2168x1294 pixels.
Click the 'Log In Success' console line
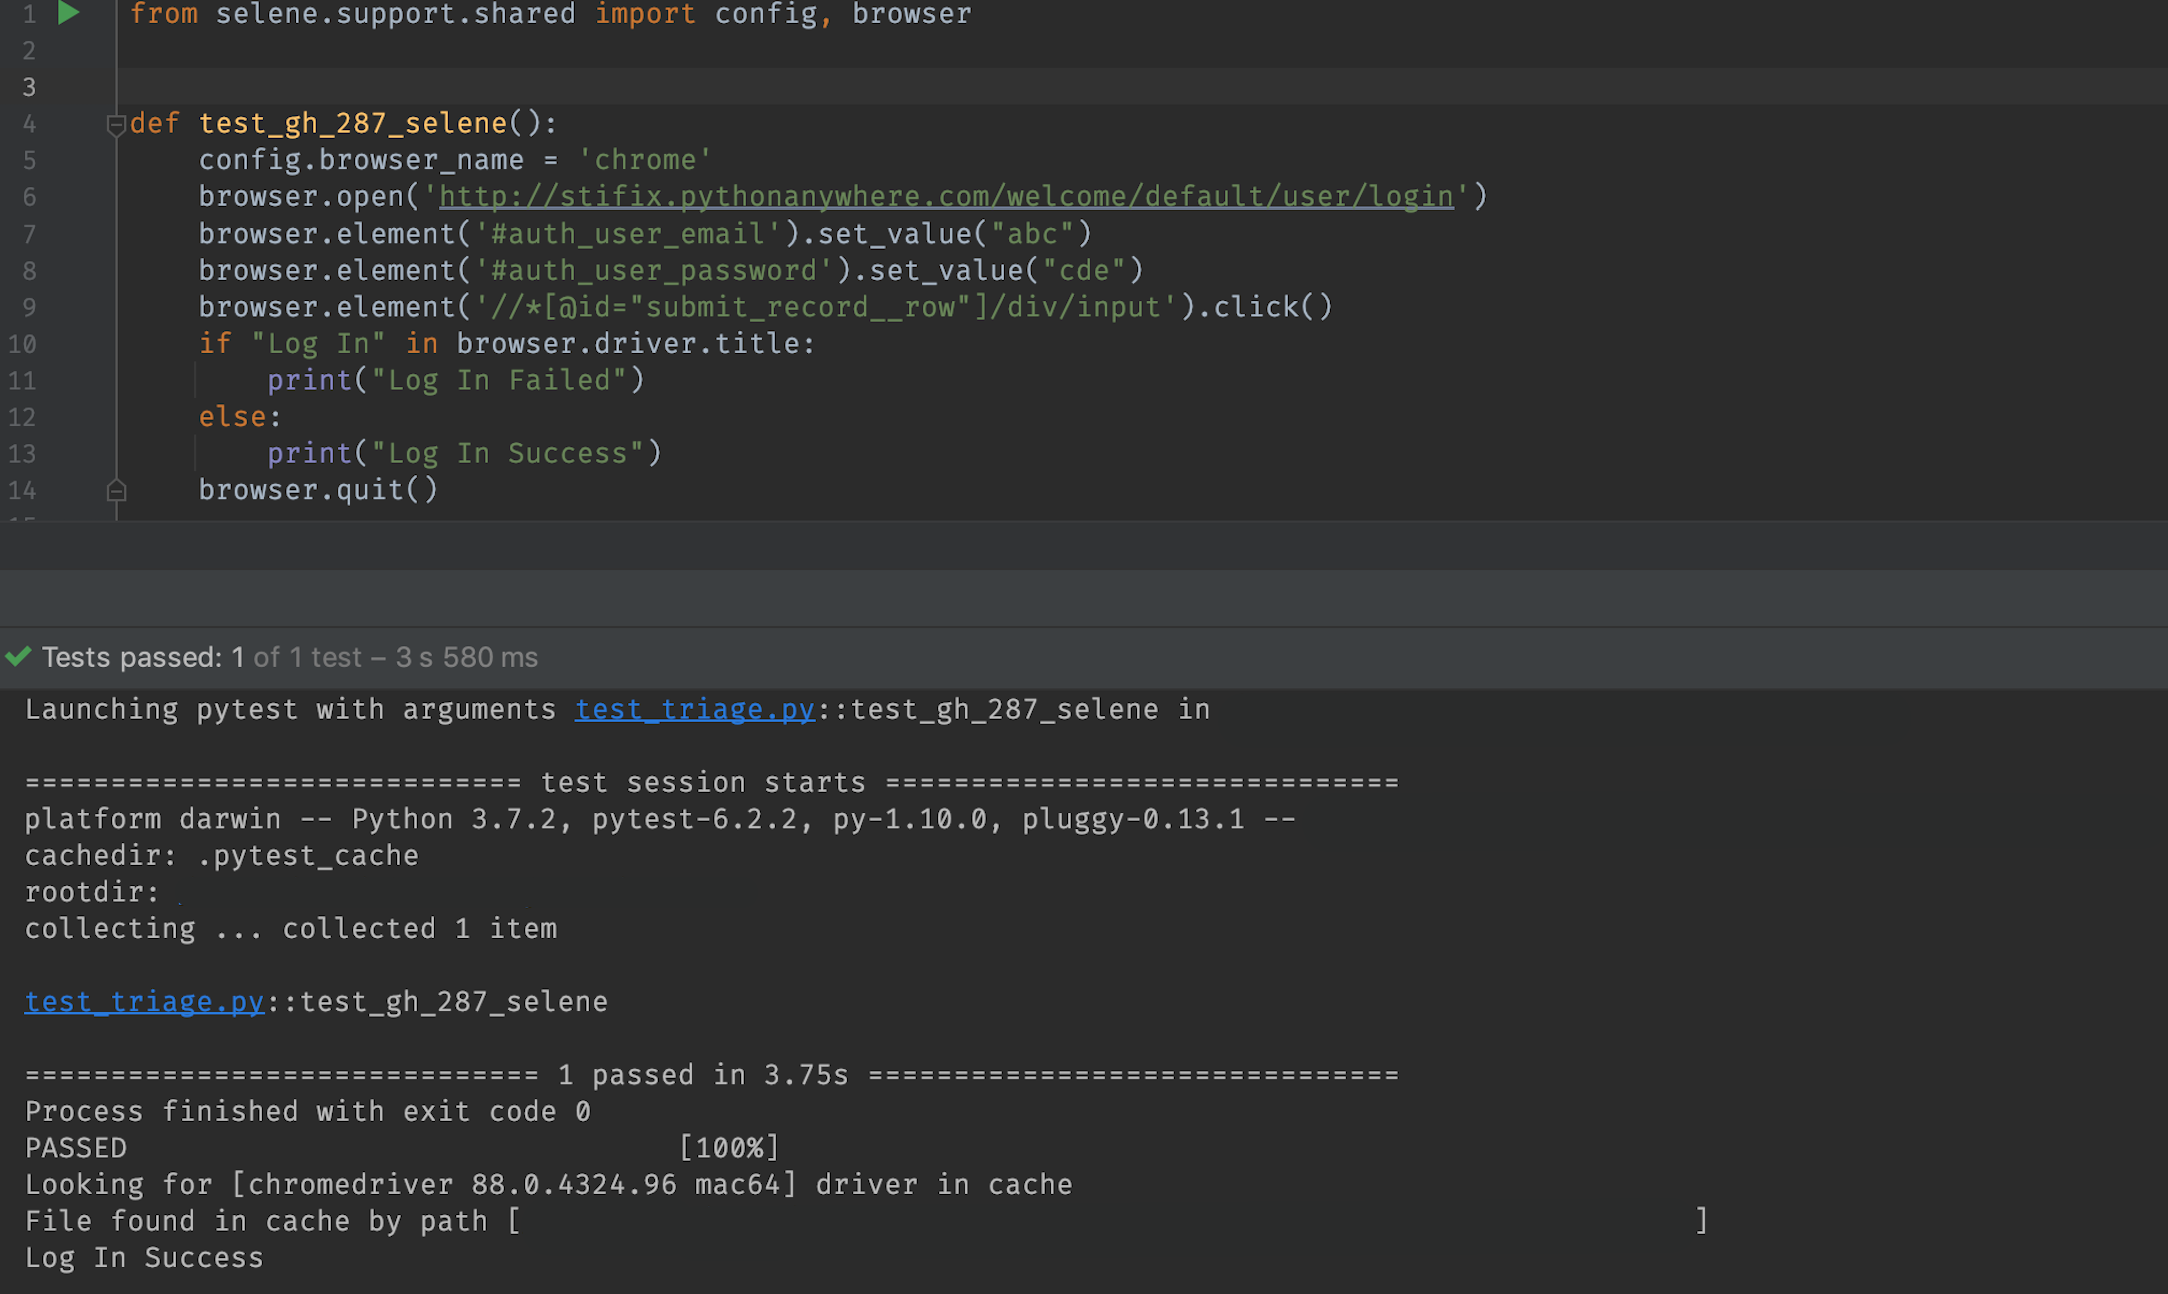coord(143,1257)
